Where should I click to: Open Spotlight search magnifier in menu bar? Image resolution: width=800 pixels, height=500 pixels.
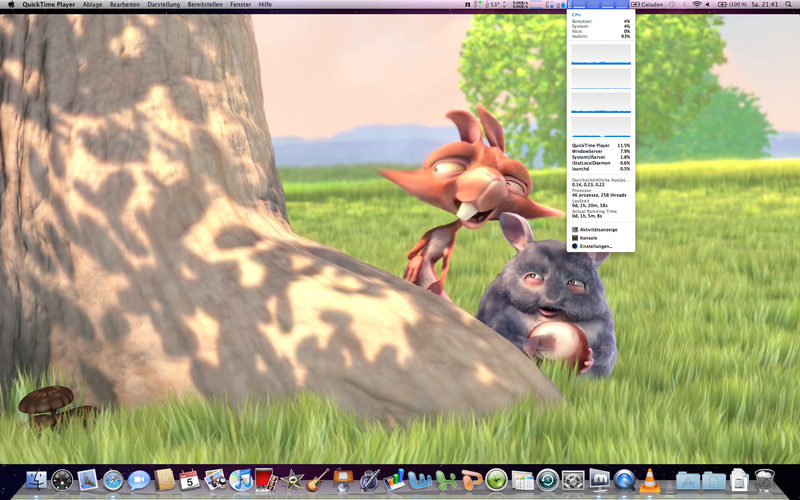pyautogui.click(x=788, y=5)
